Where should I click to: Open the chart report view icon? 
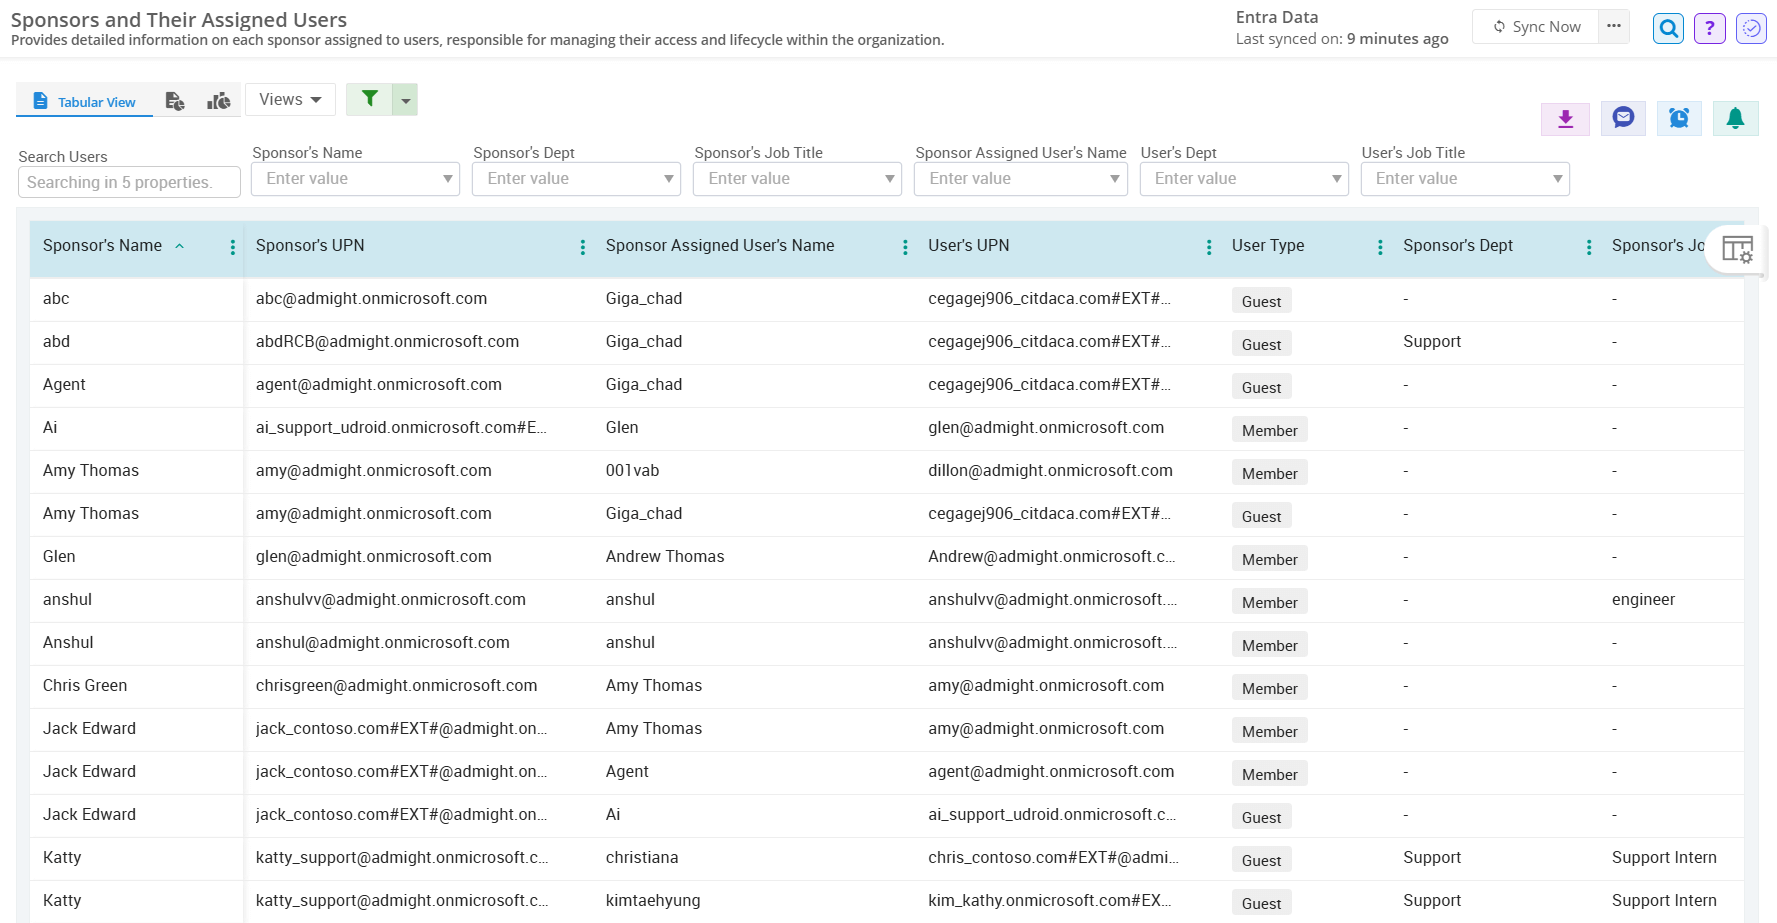[x=219, y=100]
